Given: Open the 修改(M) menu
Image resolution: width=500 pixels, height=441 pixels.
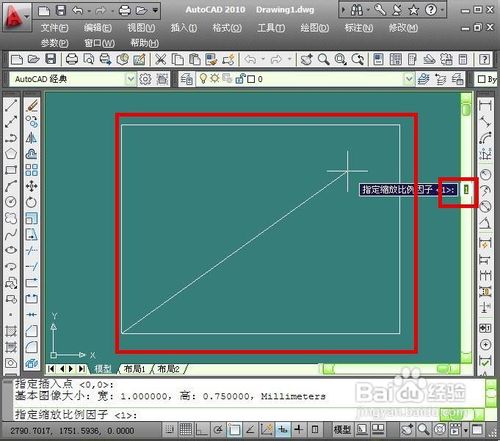Looking at the screenshot, I should 403,28.
